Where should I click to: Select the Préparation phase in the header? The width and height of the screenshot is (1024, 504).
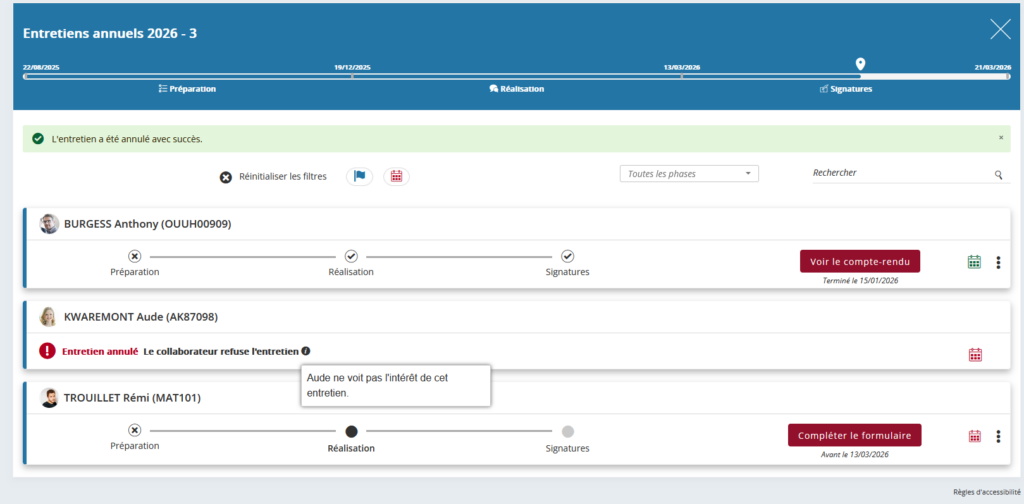click(187, 89)
